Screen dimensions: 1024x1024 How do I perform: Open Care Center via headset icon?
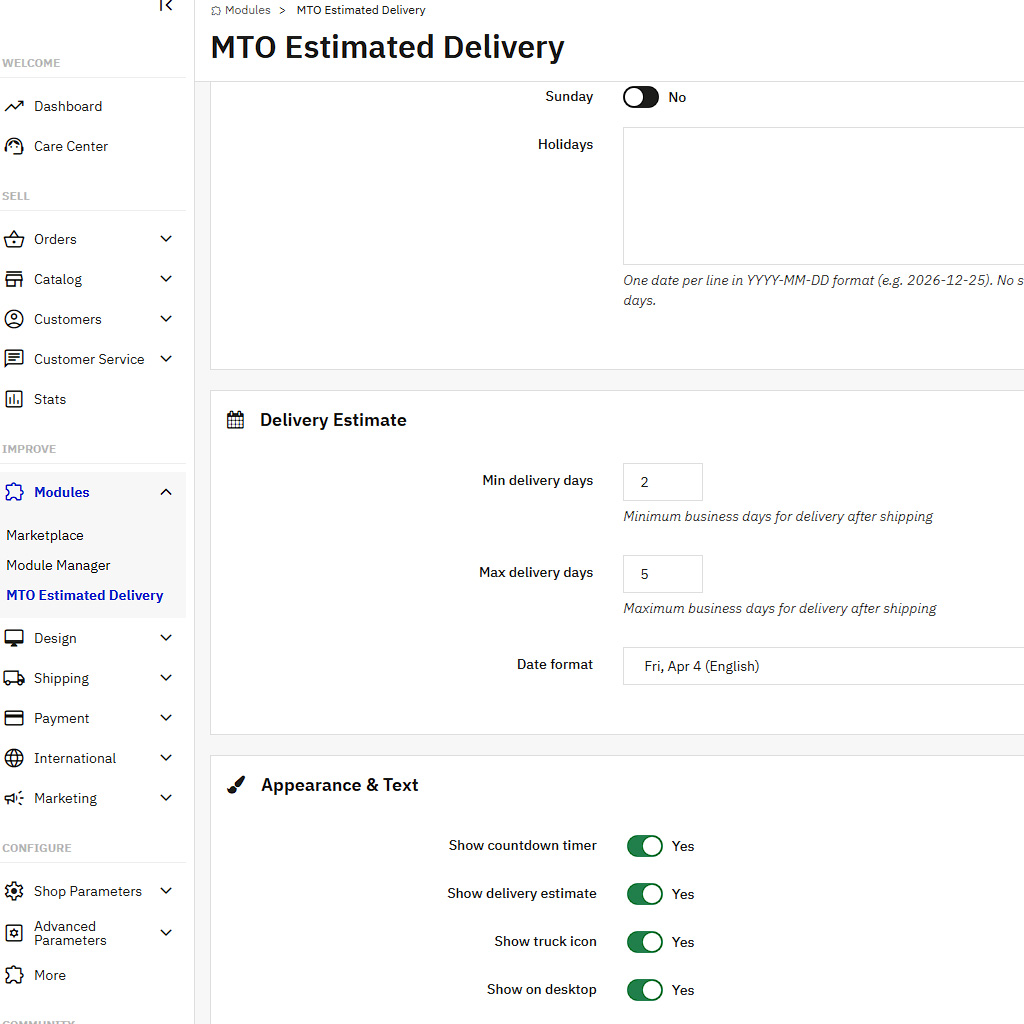pyautogui.click(x=14, y=146)
